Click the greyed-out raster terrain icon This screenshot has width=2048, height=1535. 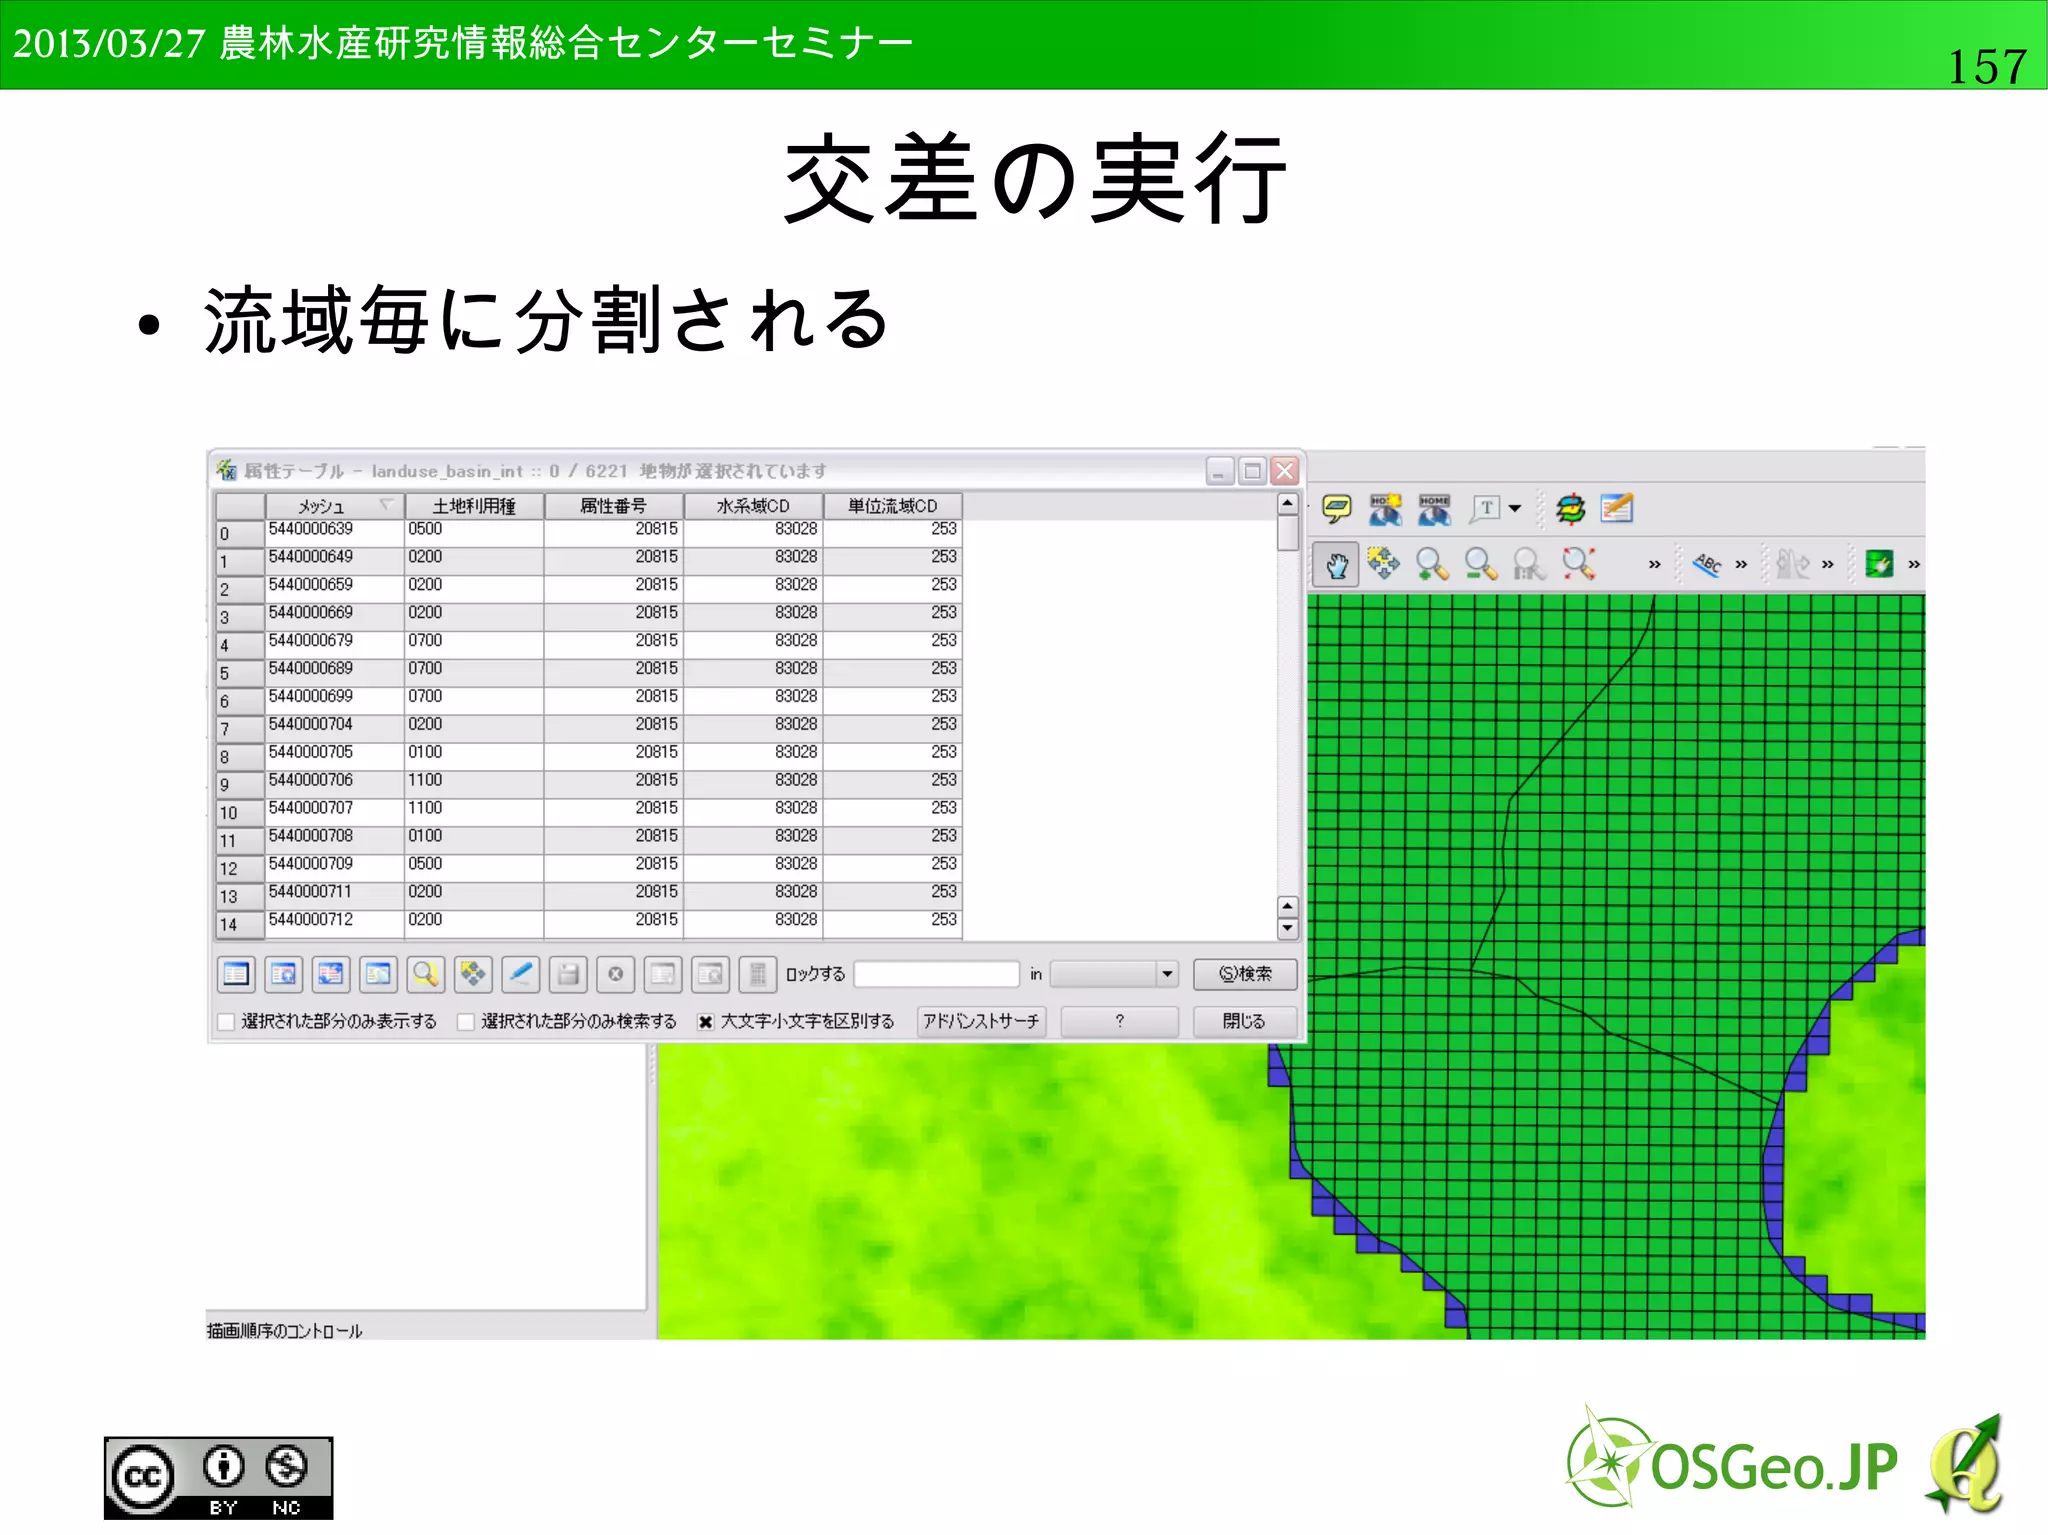1793,564
